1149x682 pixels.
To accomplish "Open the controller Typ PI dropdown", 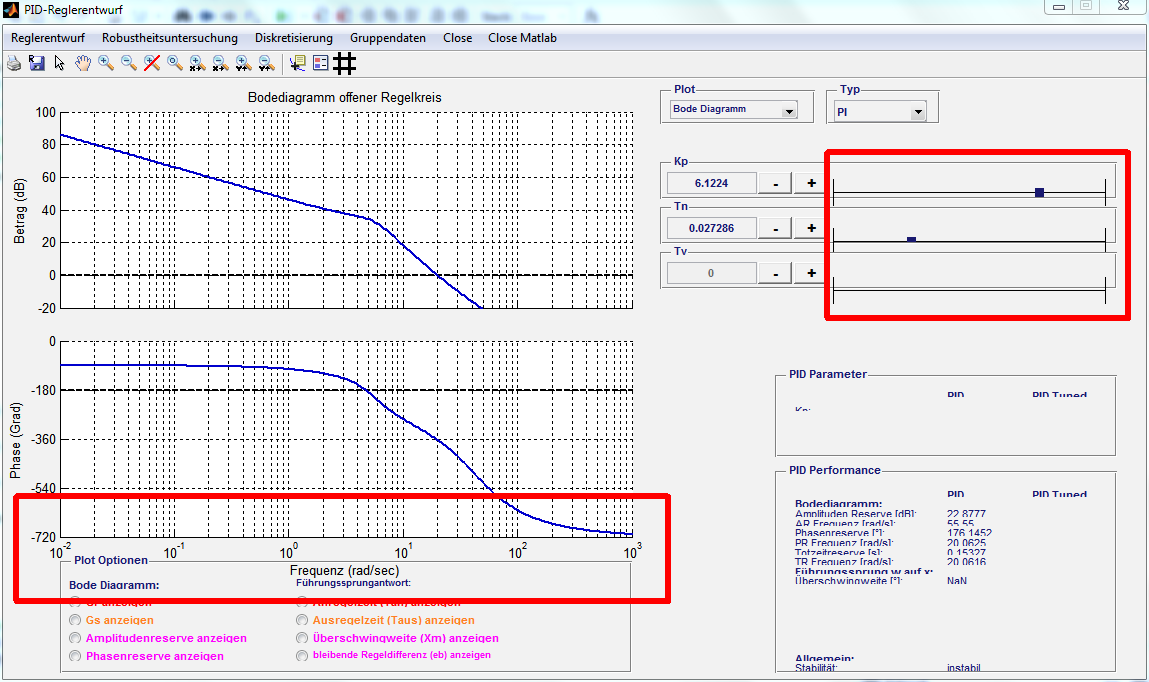I will [x=877, y=113].
